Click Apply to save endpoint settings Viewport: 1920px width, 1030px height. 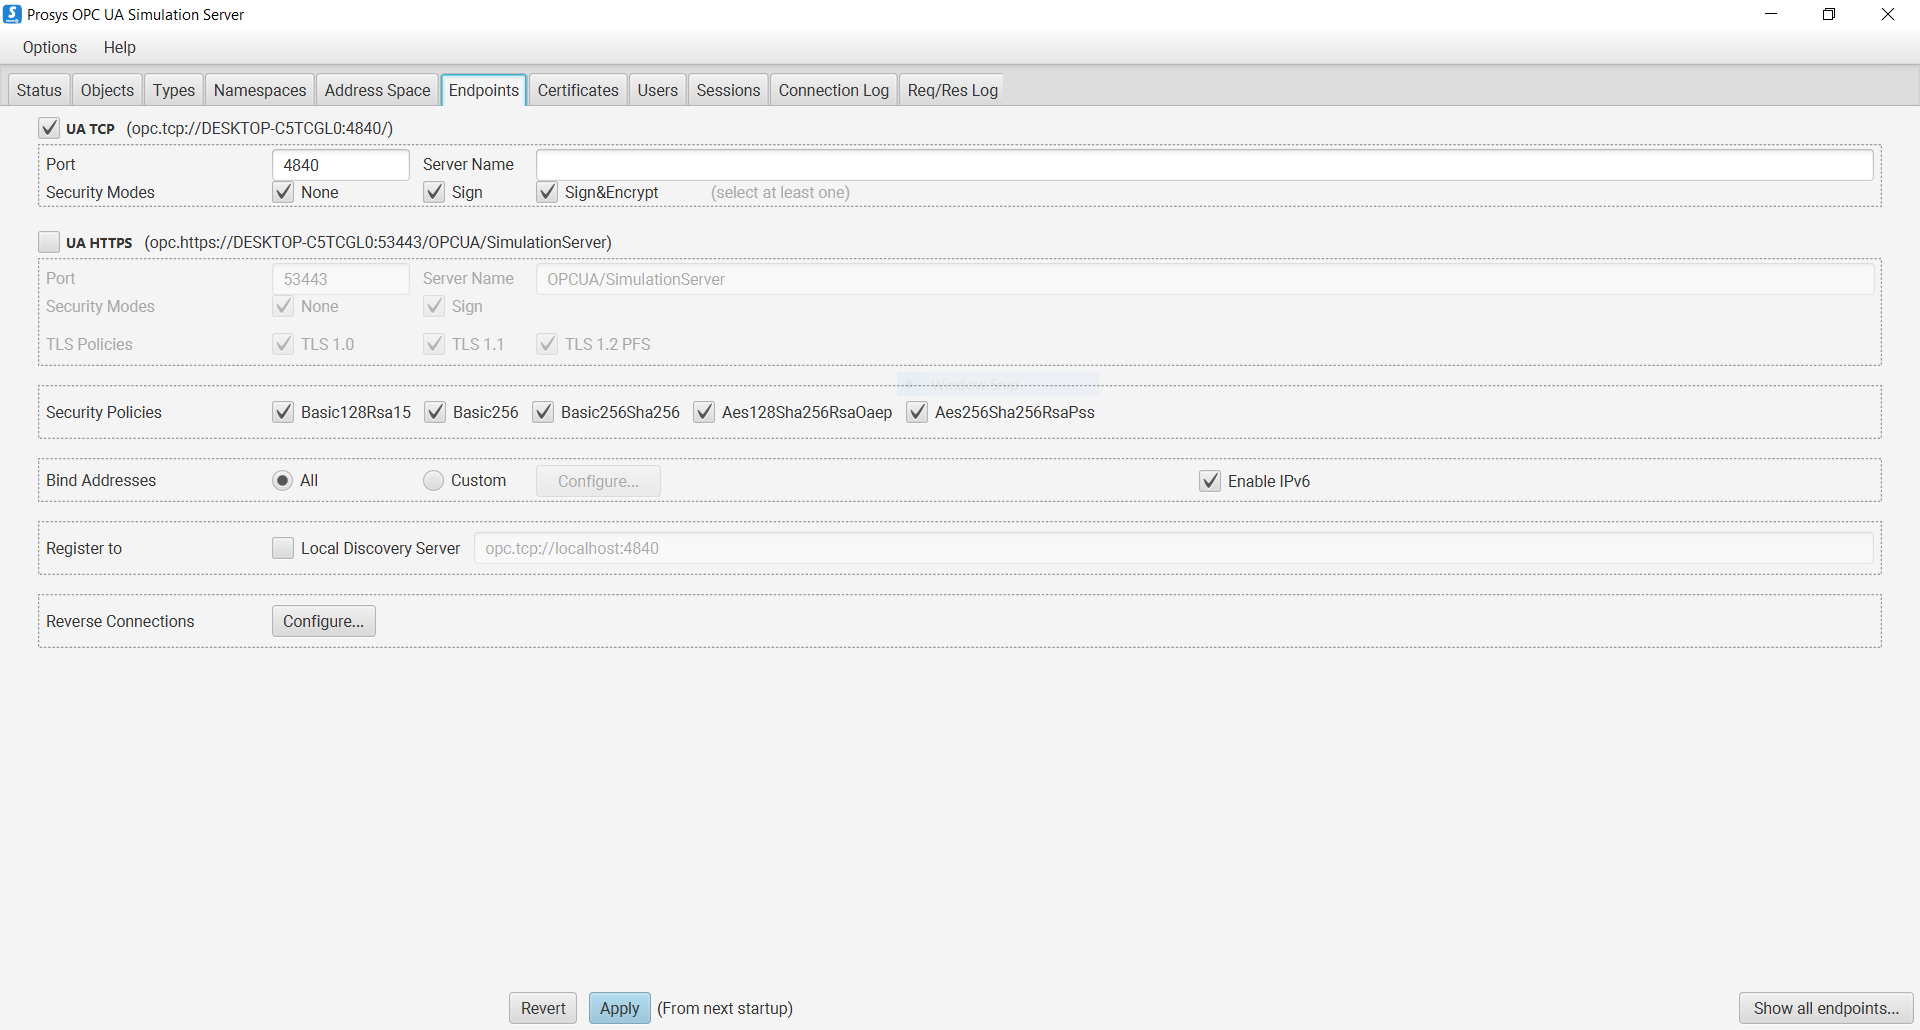pos(619,1008)
